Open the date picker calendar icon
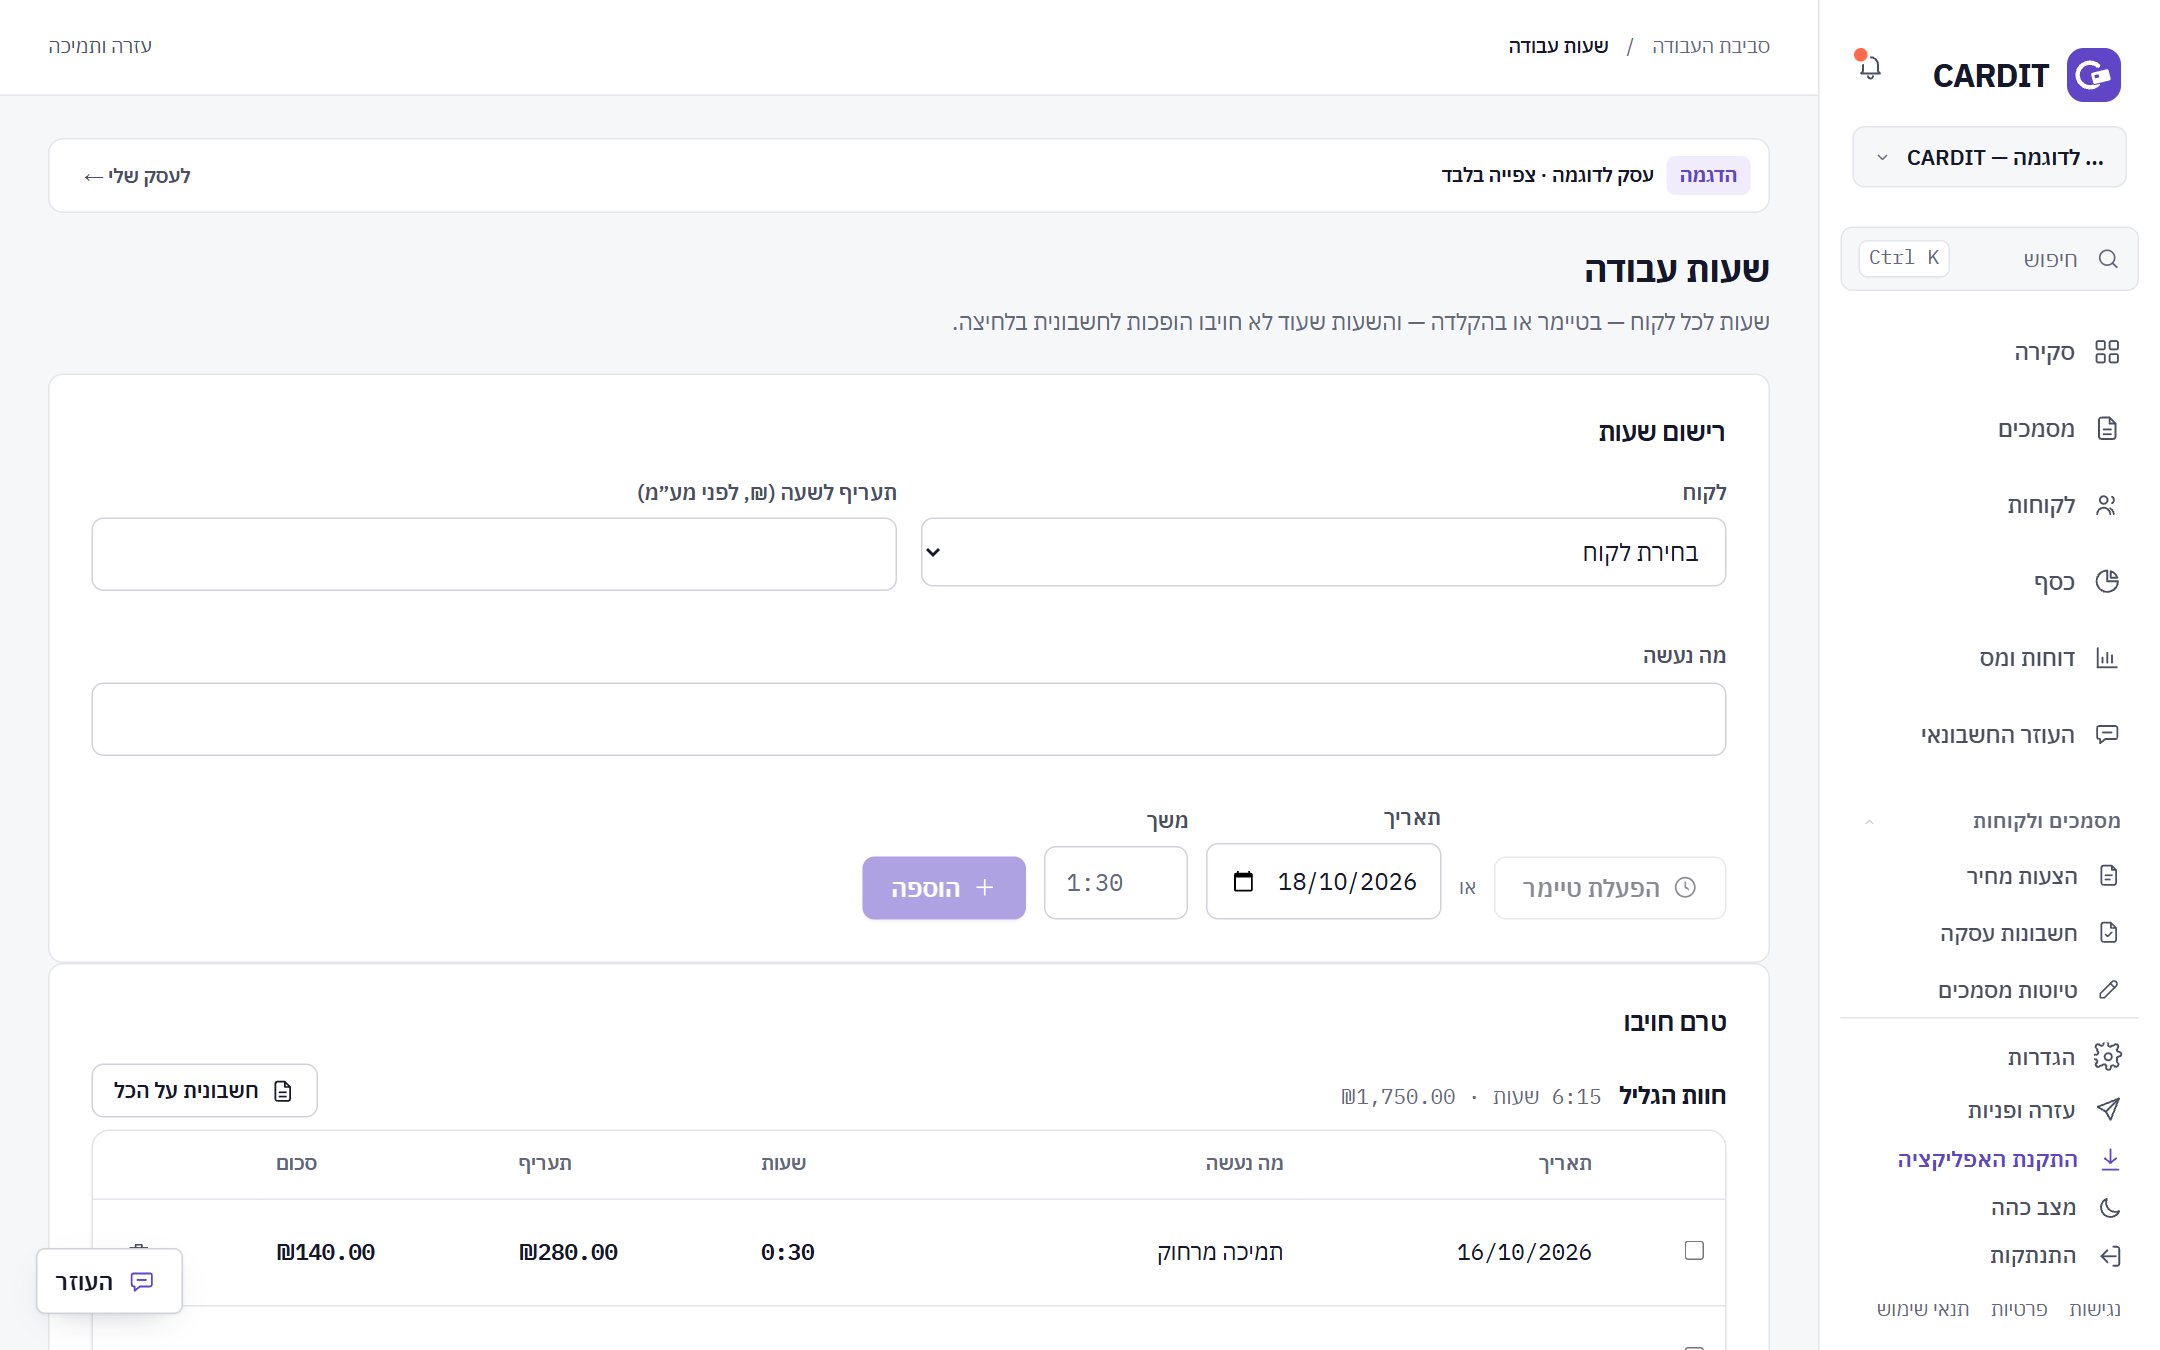The image size is (2160, 1350). click(1243, 882)
